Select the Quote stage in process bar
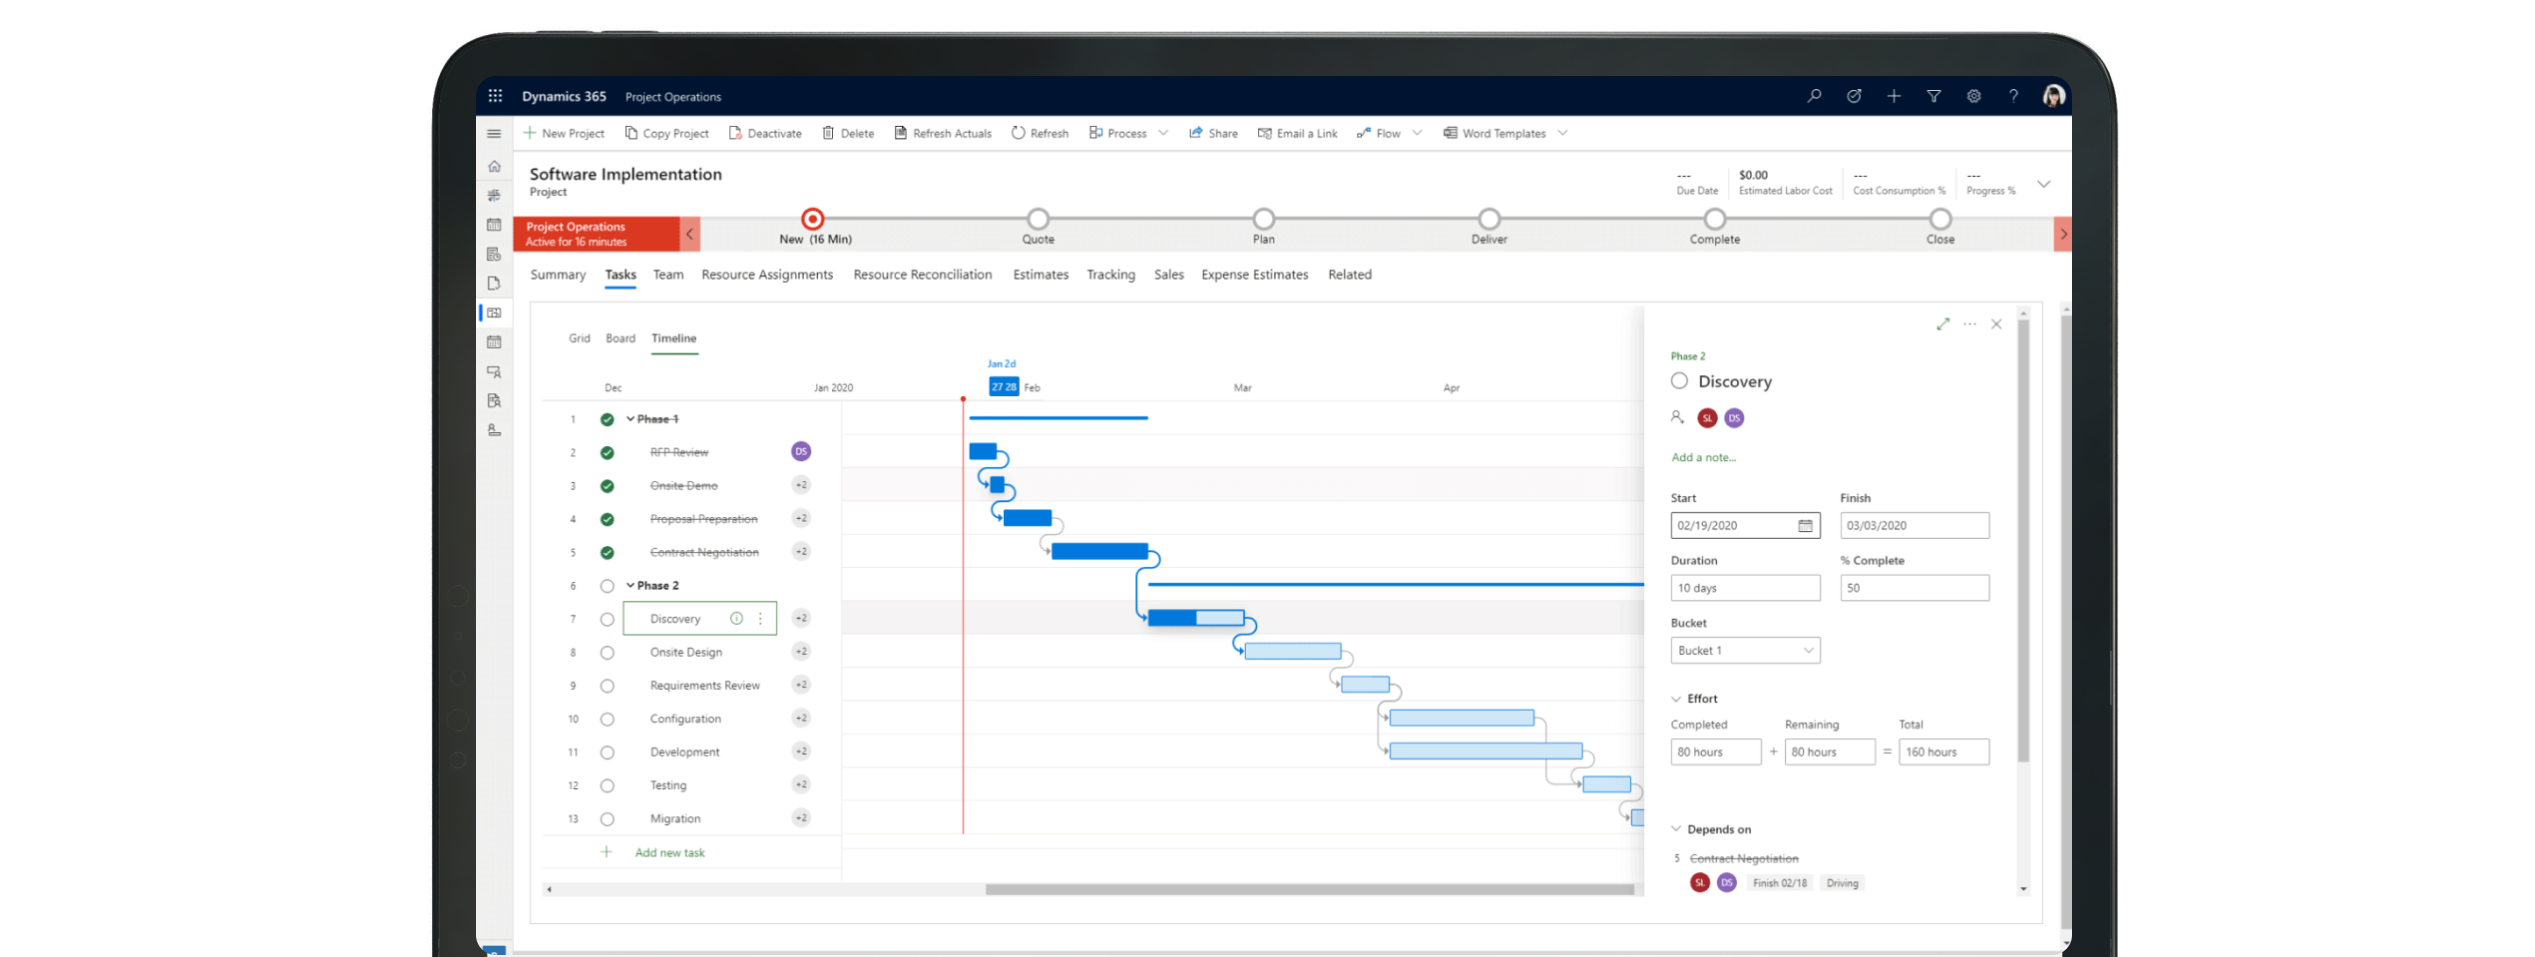The height and width of the screenshot is (957, 2535). coord(1038,219)
